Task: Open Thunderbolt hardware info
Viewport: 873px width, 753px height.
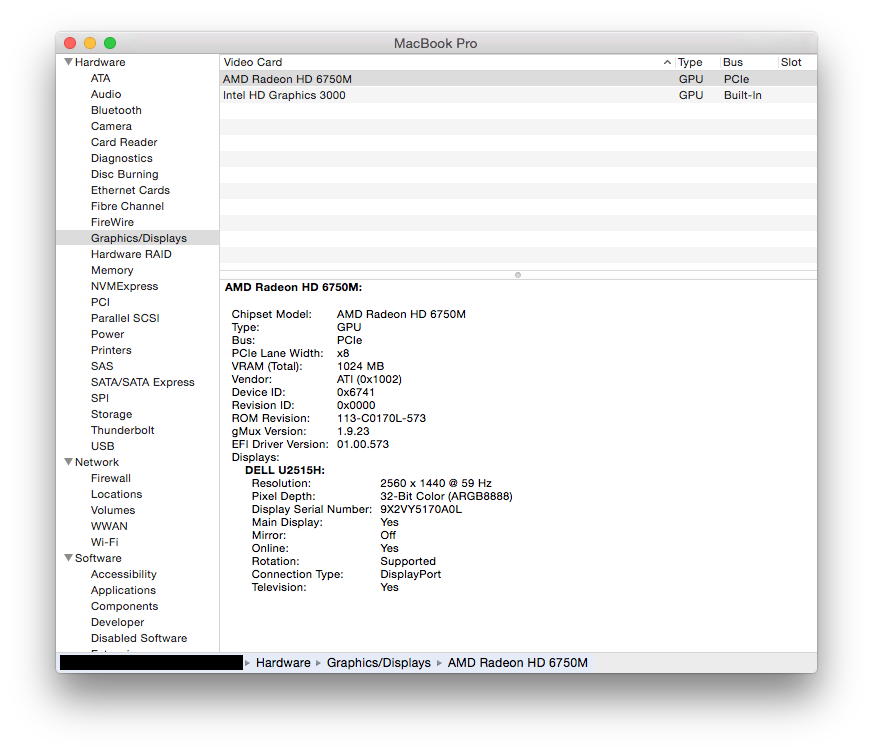Action: (x=122, y=430)
